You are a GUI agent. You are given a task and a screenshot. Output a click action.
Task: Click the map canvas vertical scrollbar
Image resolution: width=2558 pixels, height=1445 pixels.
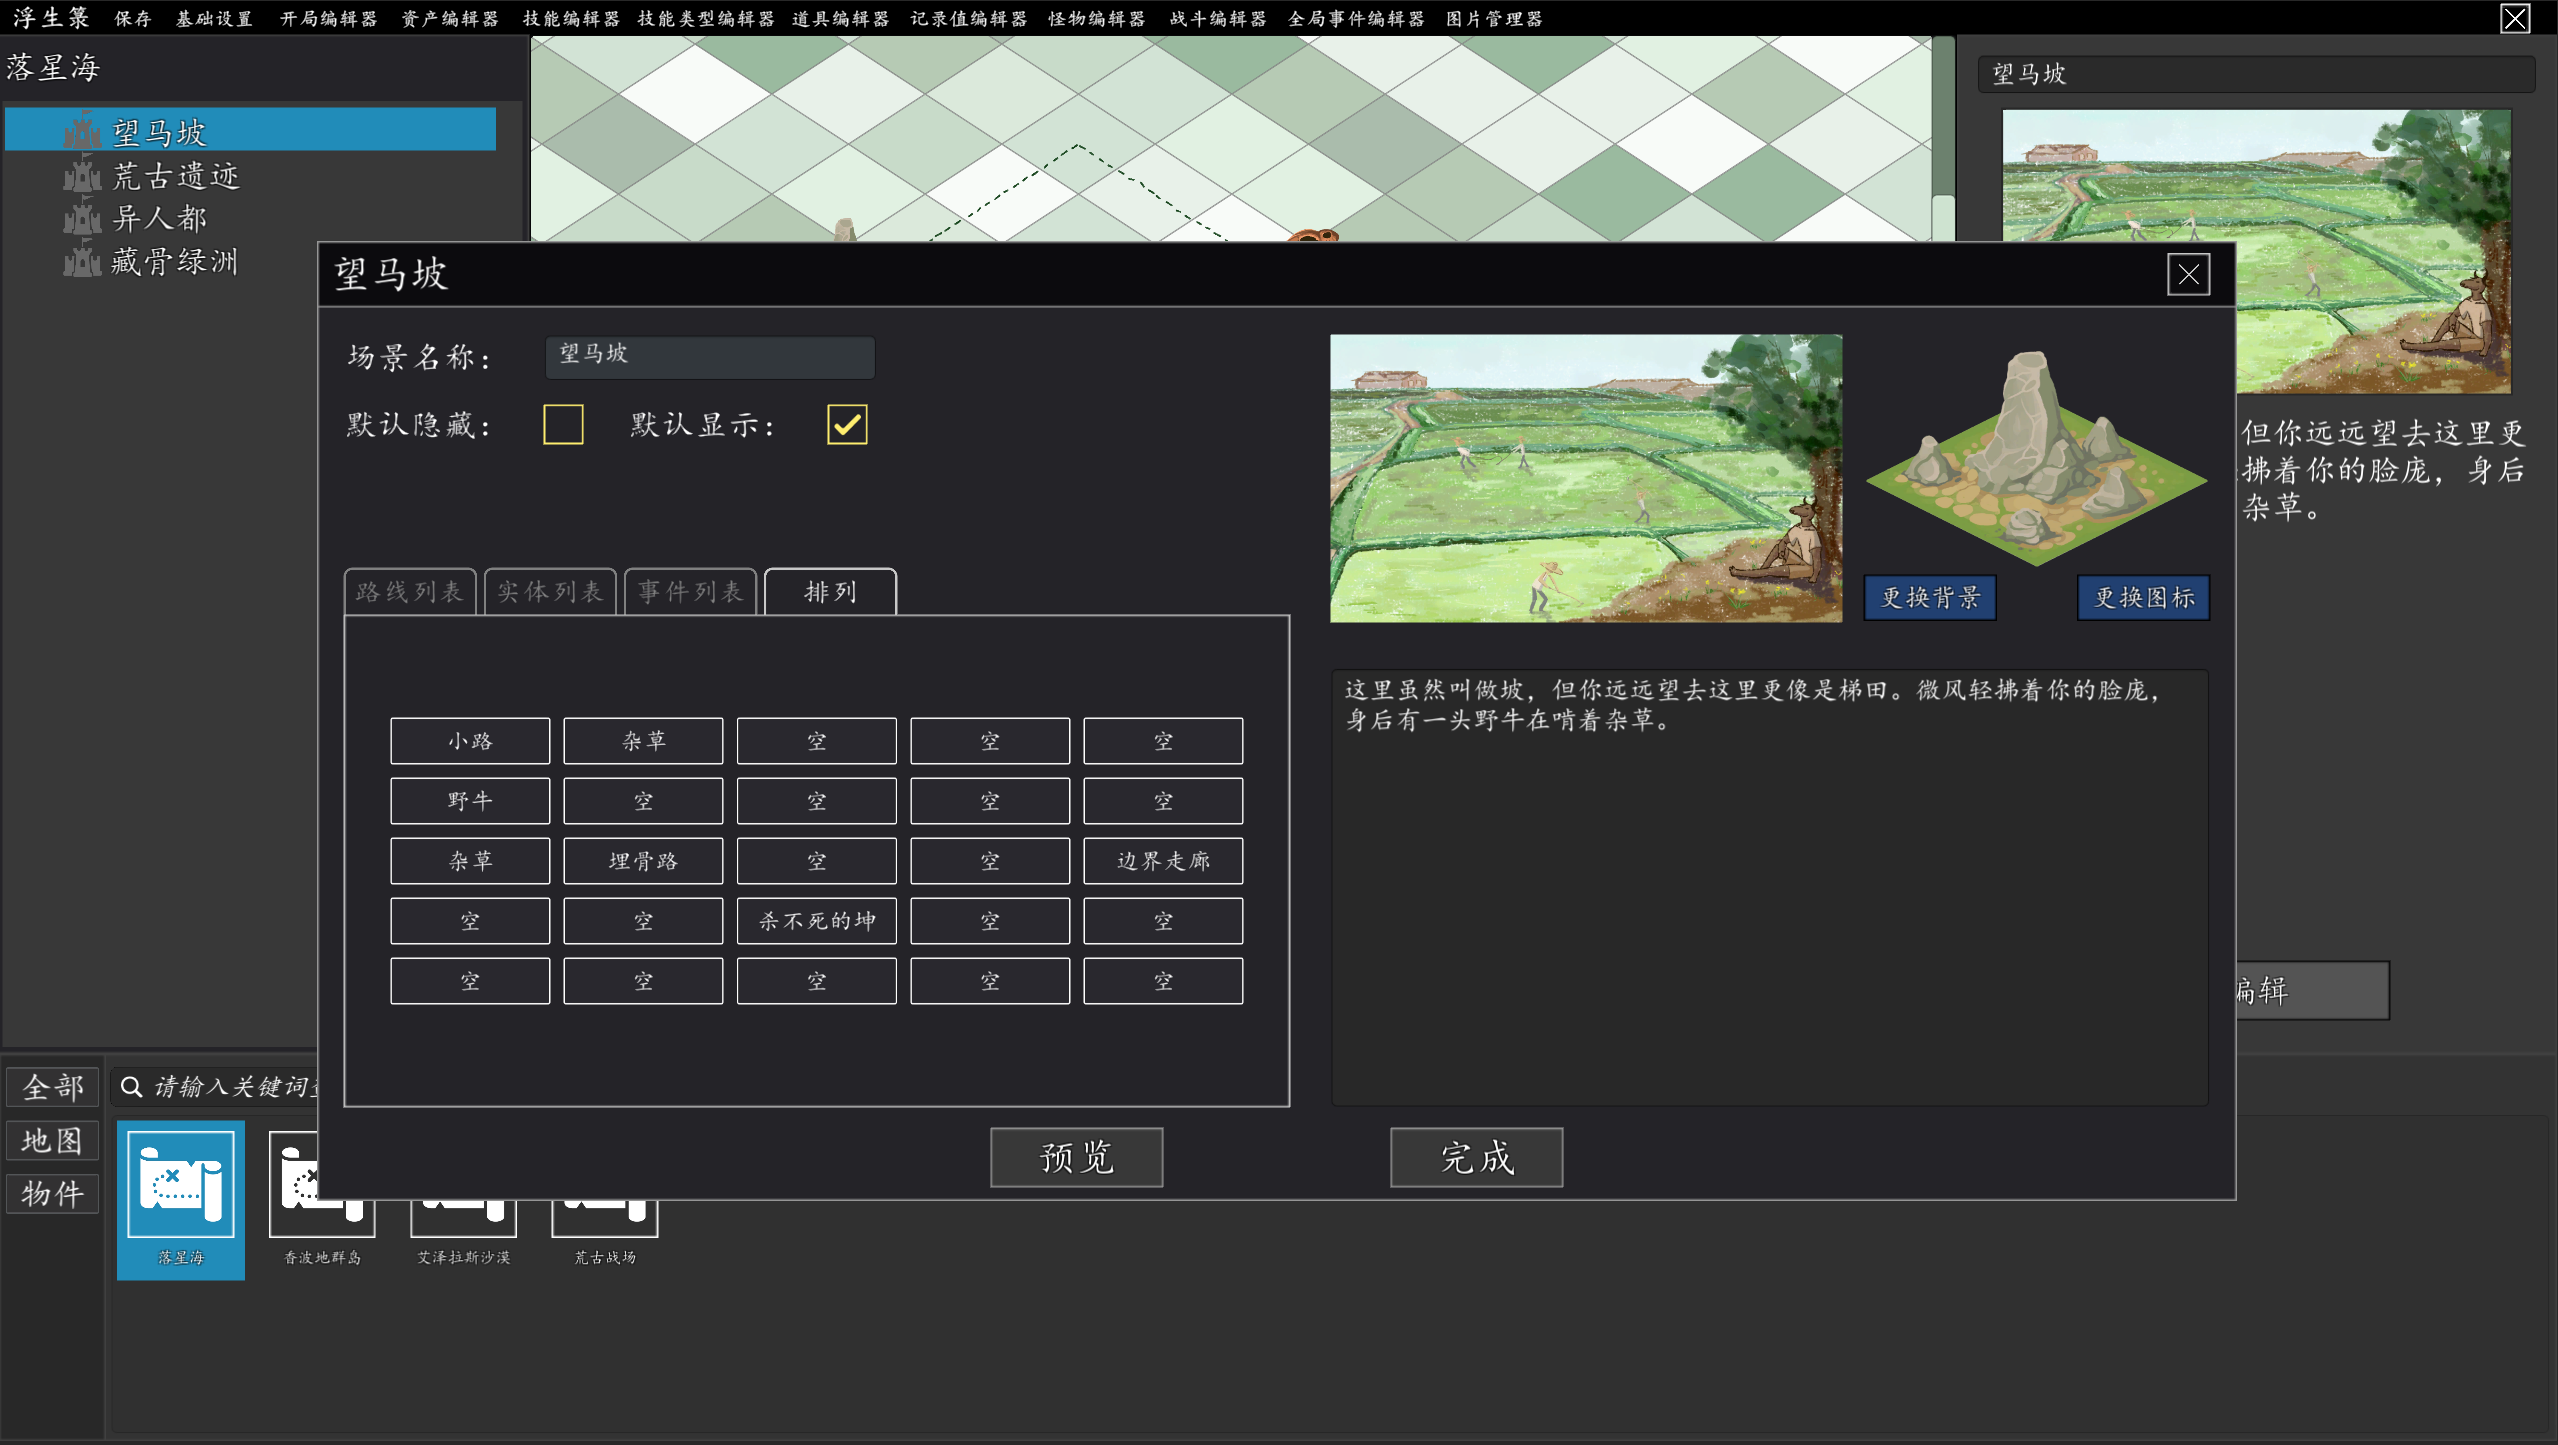1943,138
